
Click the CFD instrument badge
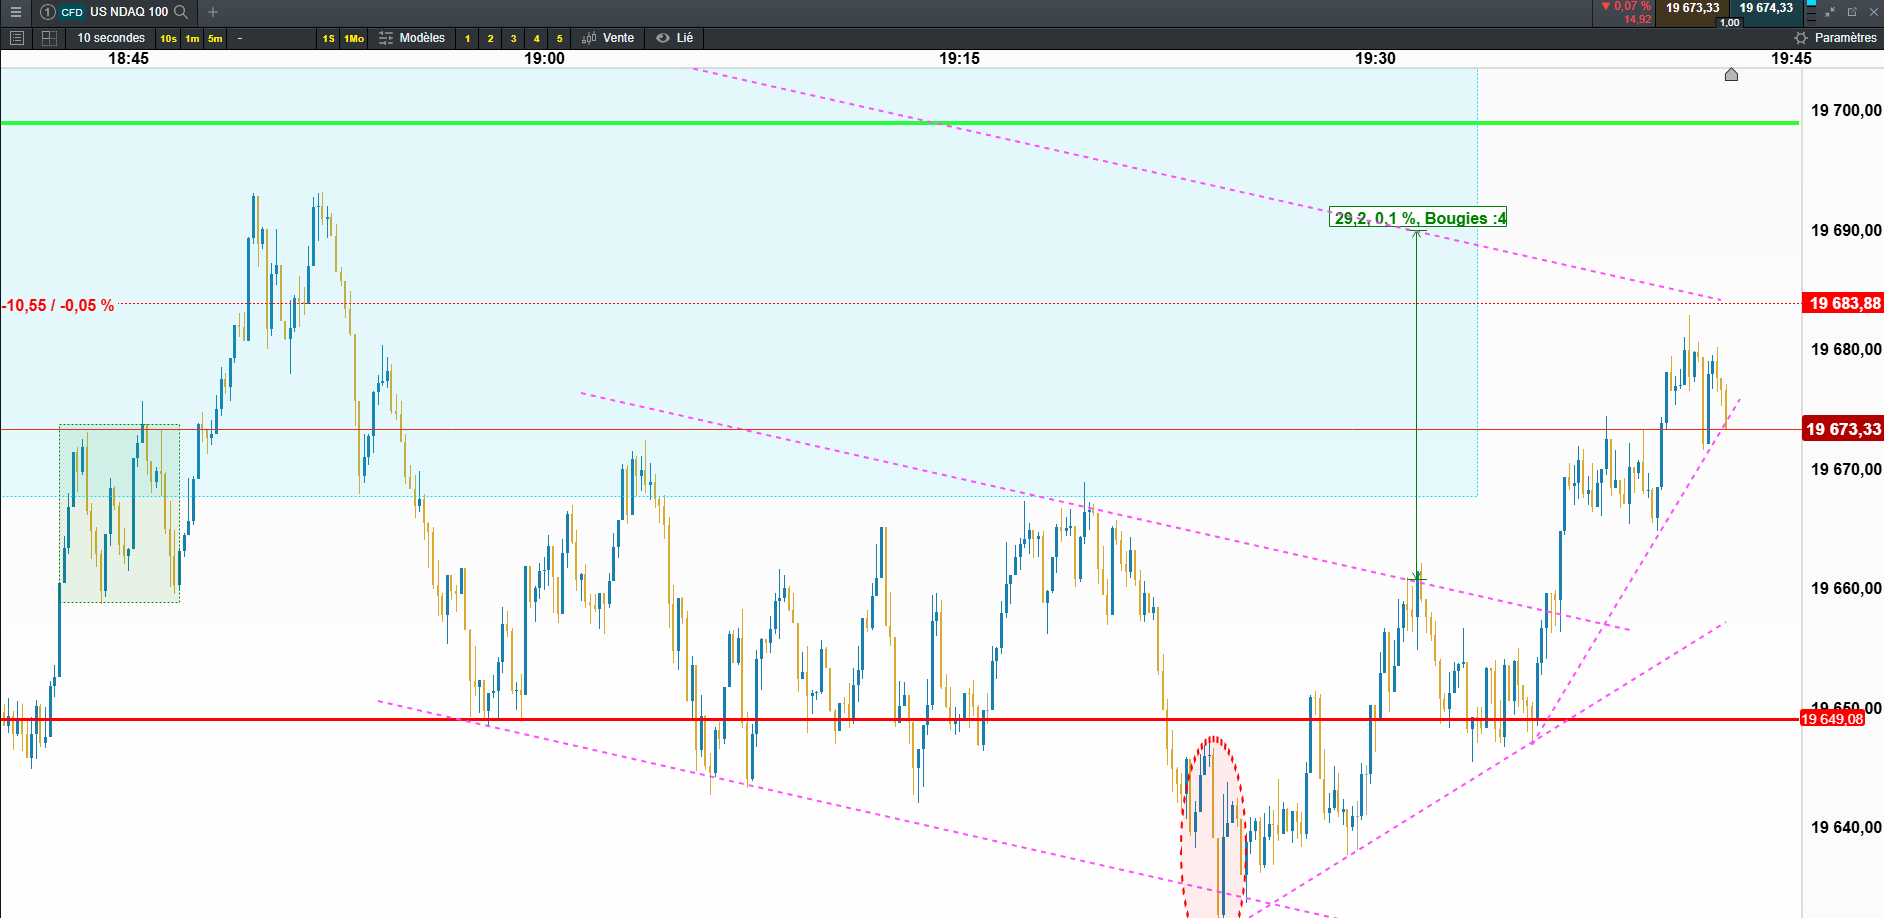(72, 12)
